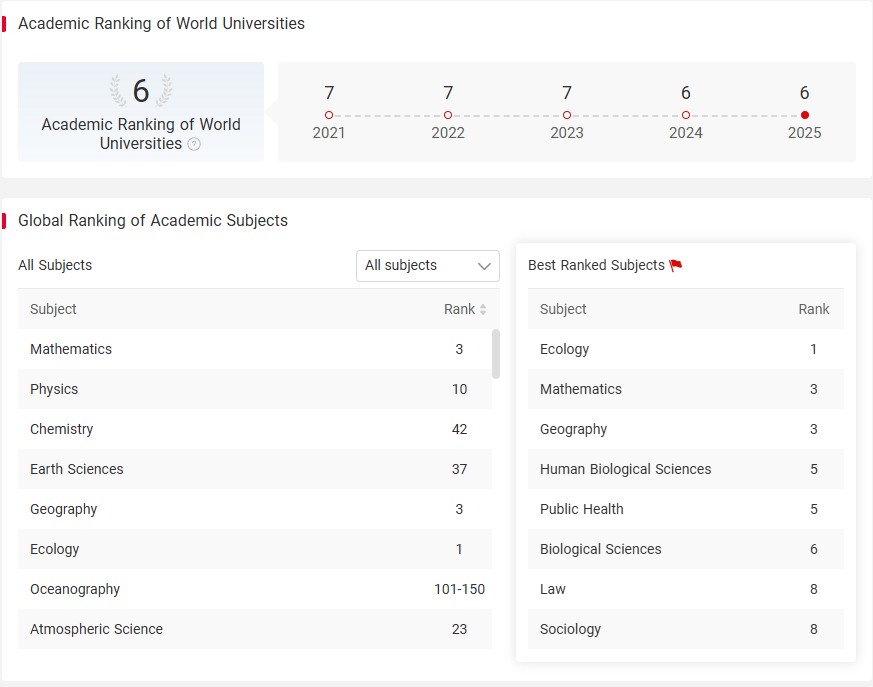
Task: Open the Mathematics row in All Subjects
Action: coord(255,349)
